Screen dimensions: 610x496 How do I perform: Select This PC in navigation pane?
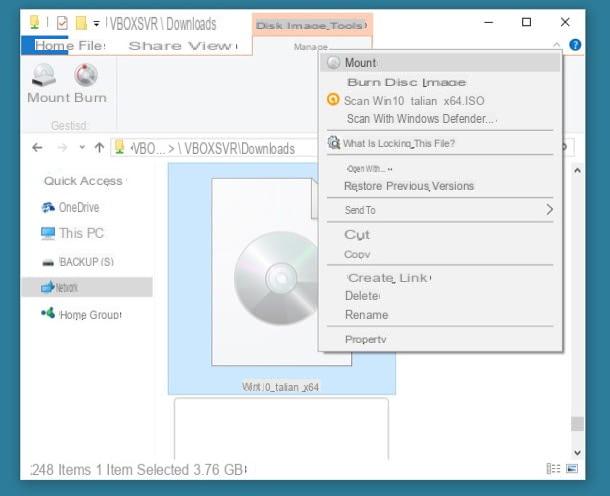pos(72,233)
